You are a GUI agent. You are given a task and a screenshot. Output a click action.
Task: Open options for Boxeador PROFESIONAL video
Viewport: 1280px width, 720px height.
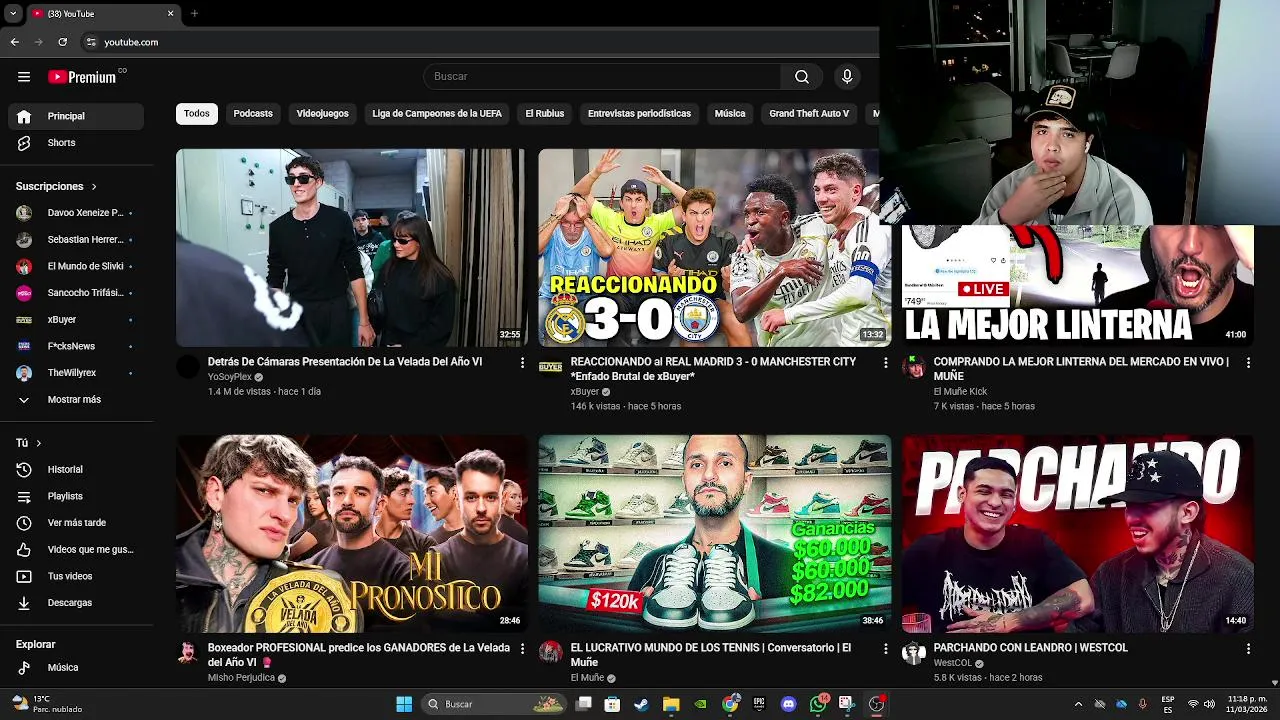click(x=522, y=649)
